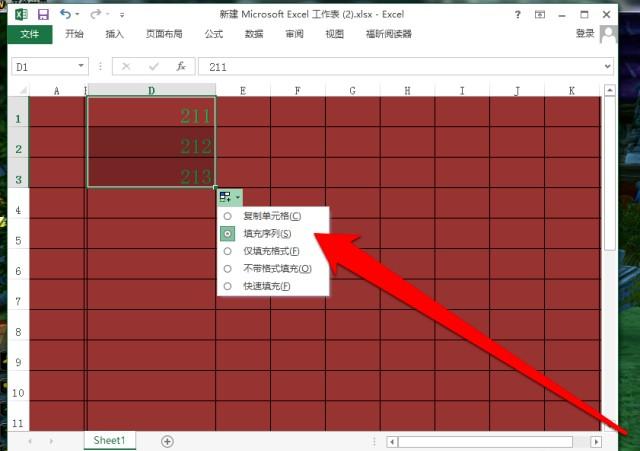This screenshot has height=451, width=640.
Task: Select row 1 header
Action: (x=18, y=112)
